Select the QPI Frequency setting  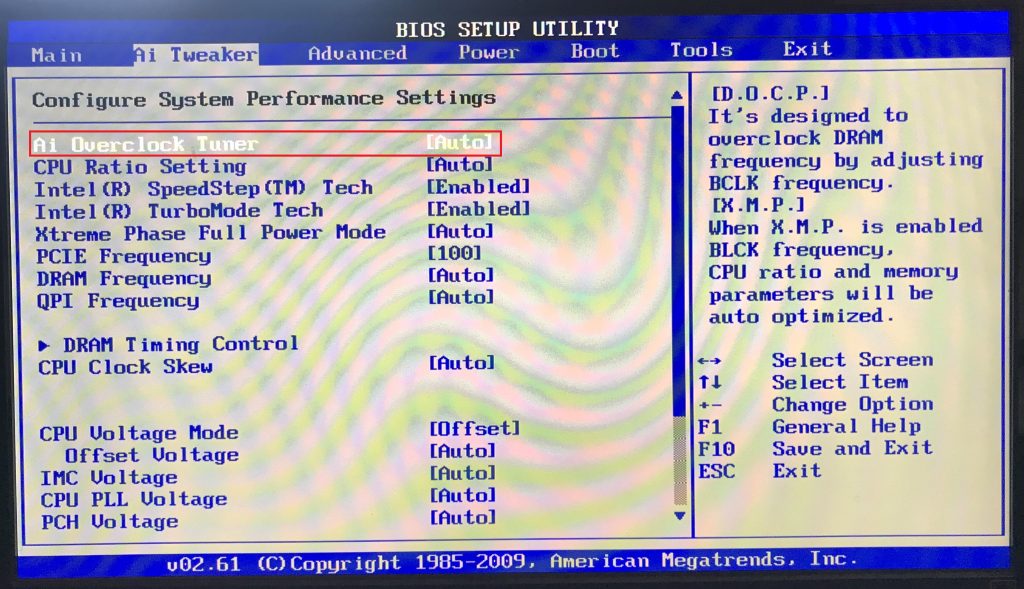point(116,301)
